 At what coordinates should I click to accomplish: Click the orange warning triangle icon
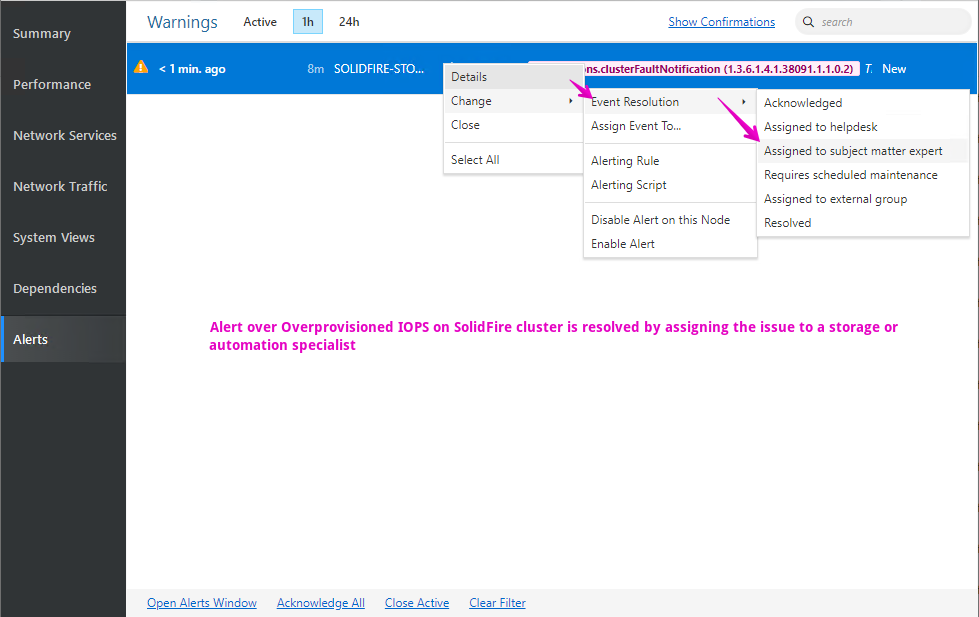141,67
